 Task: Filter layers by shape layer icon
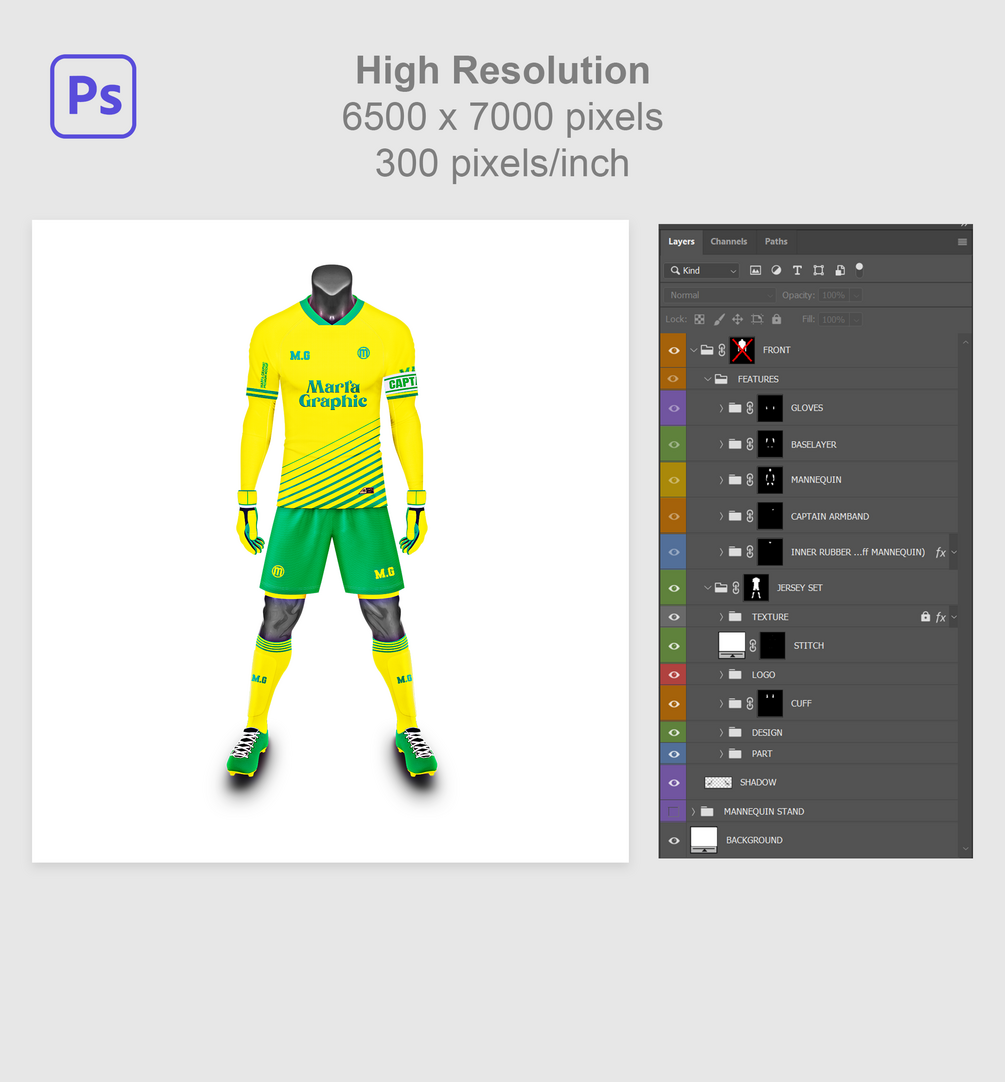pos(819,270)
